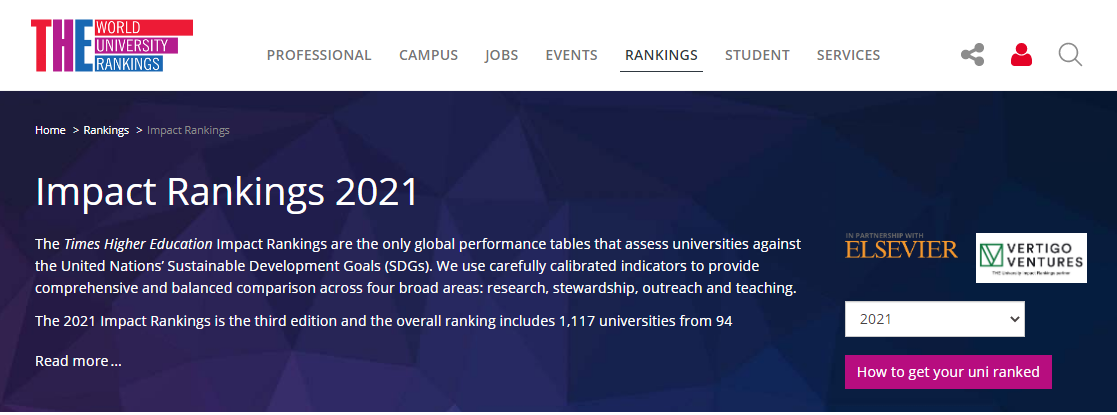Open the 2021 year dropdown
This screenshot has height=415, width=1117.
934,319
